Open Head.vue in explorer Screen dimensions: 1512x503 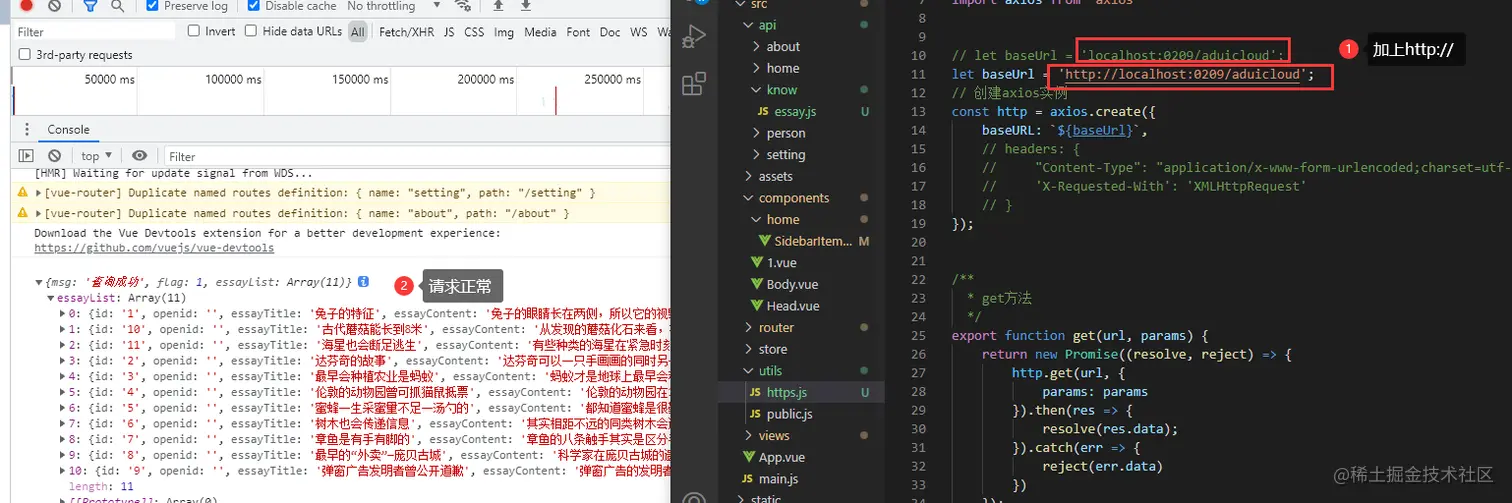(x=792, y=306)
